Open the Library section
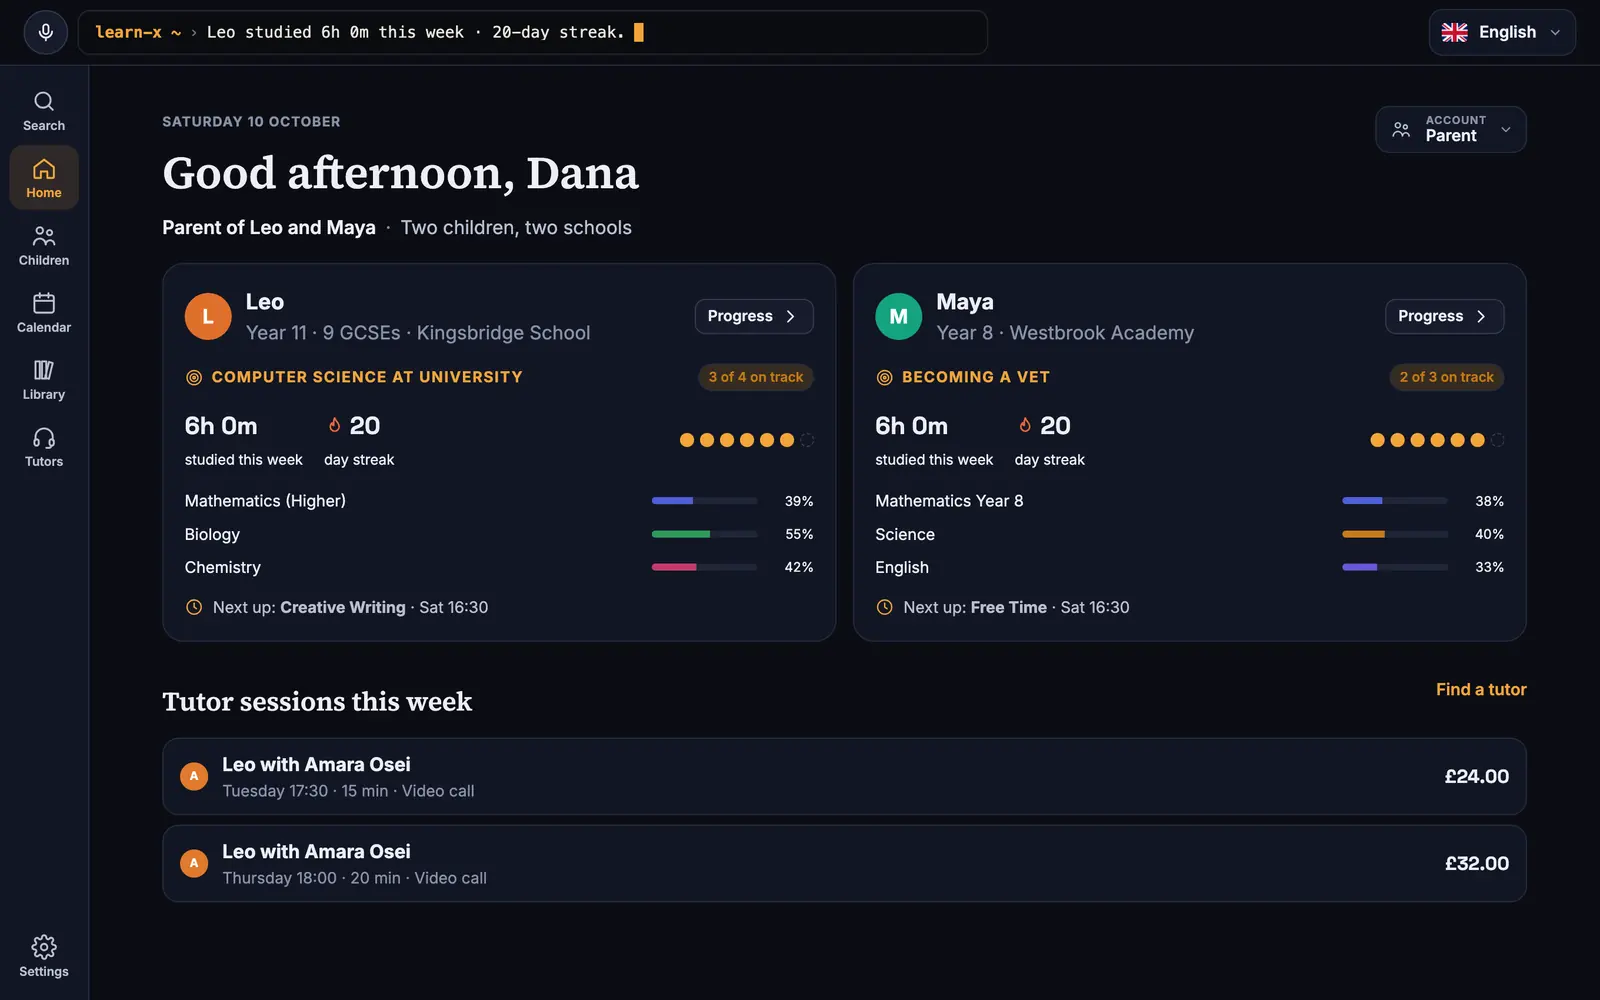 (44, 379)
